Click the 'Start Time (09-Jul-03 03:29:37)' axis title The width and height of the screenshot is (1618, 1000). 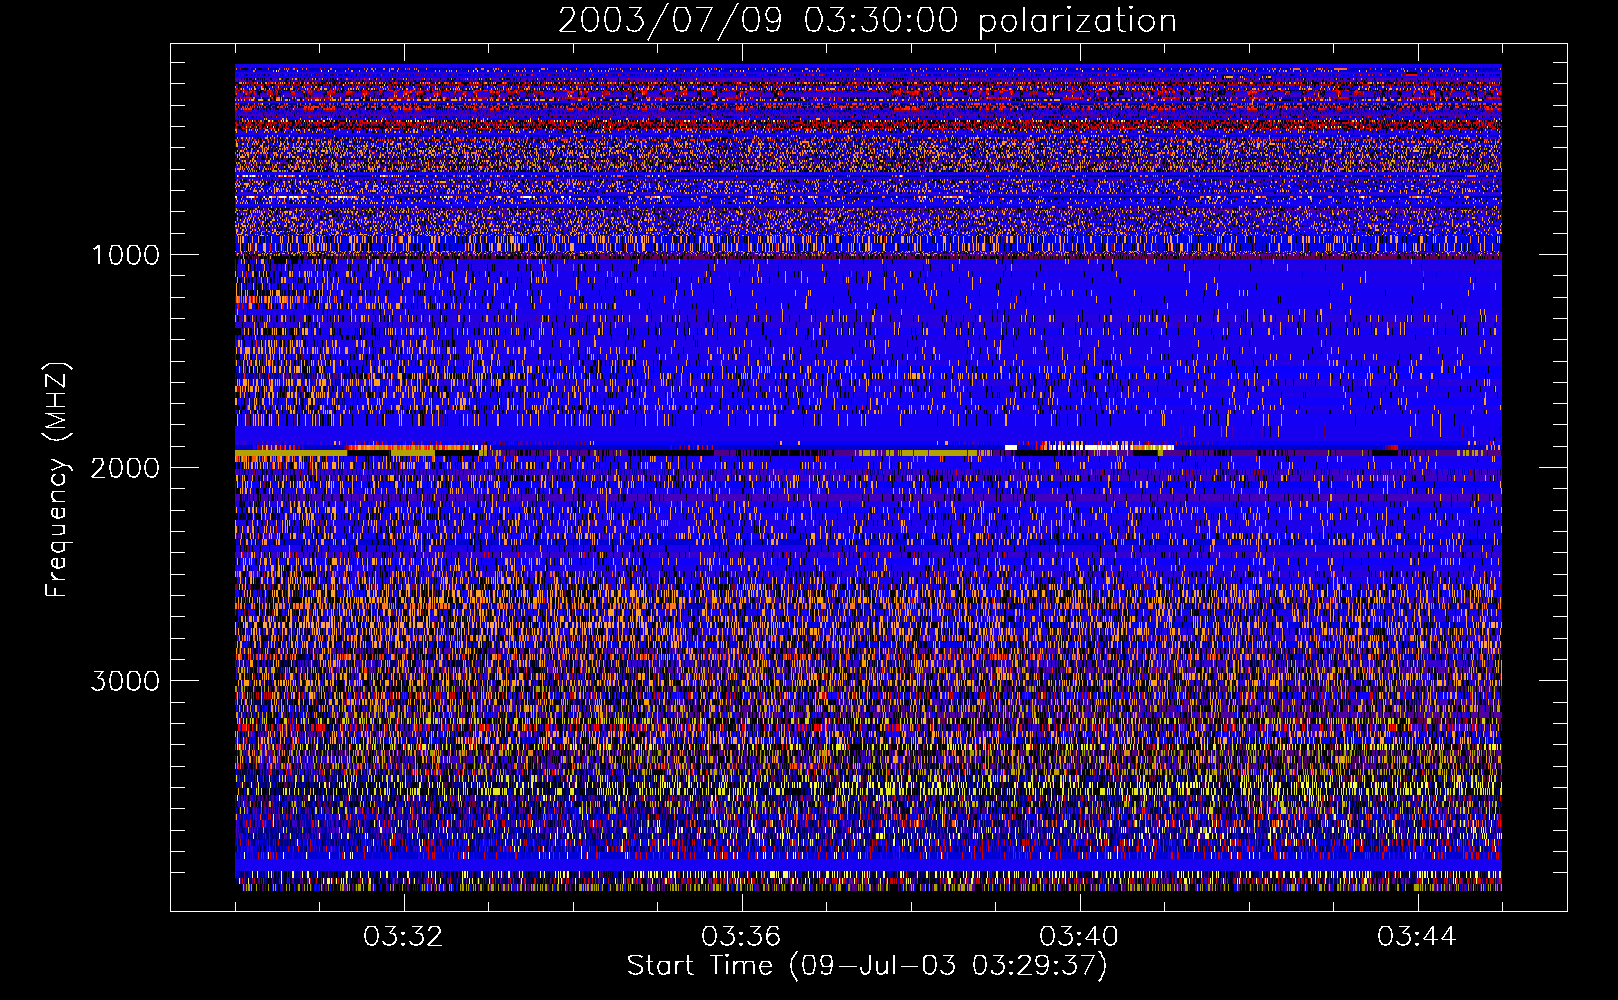pyautogui.click(x=867, y=966)
